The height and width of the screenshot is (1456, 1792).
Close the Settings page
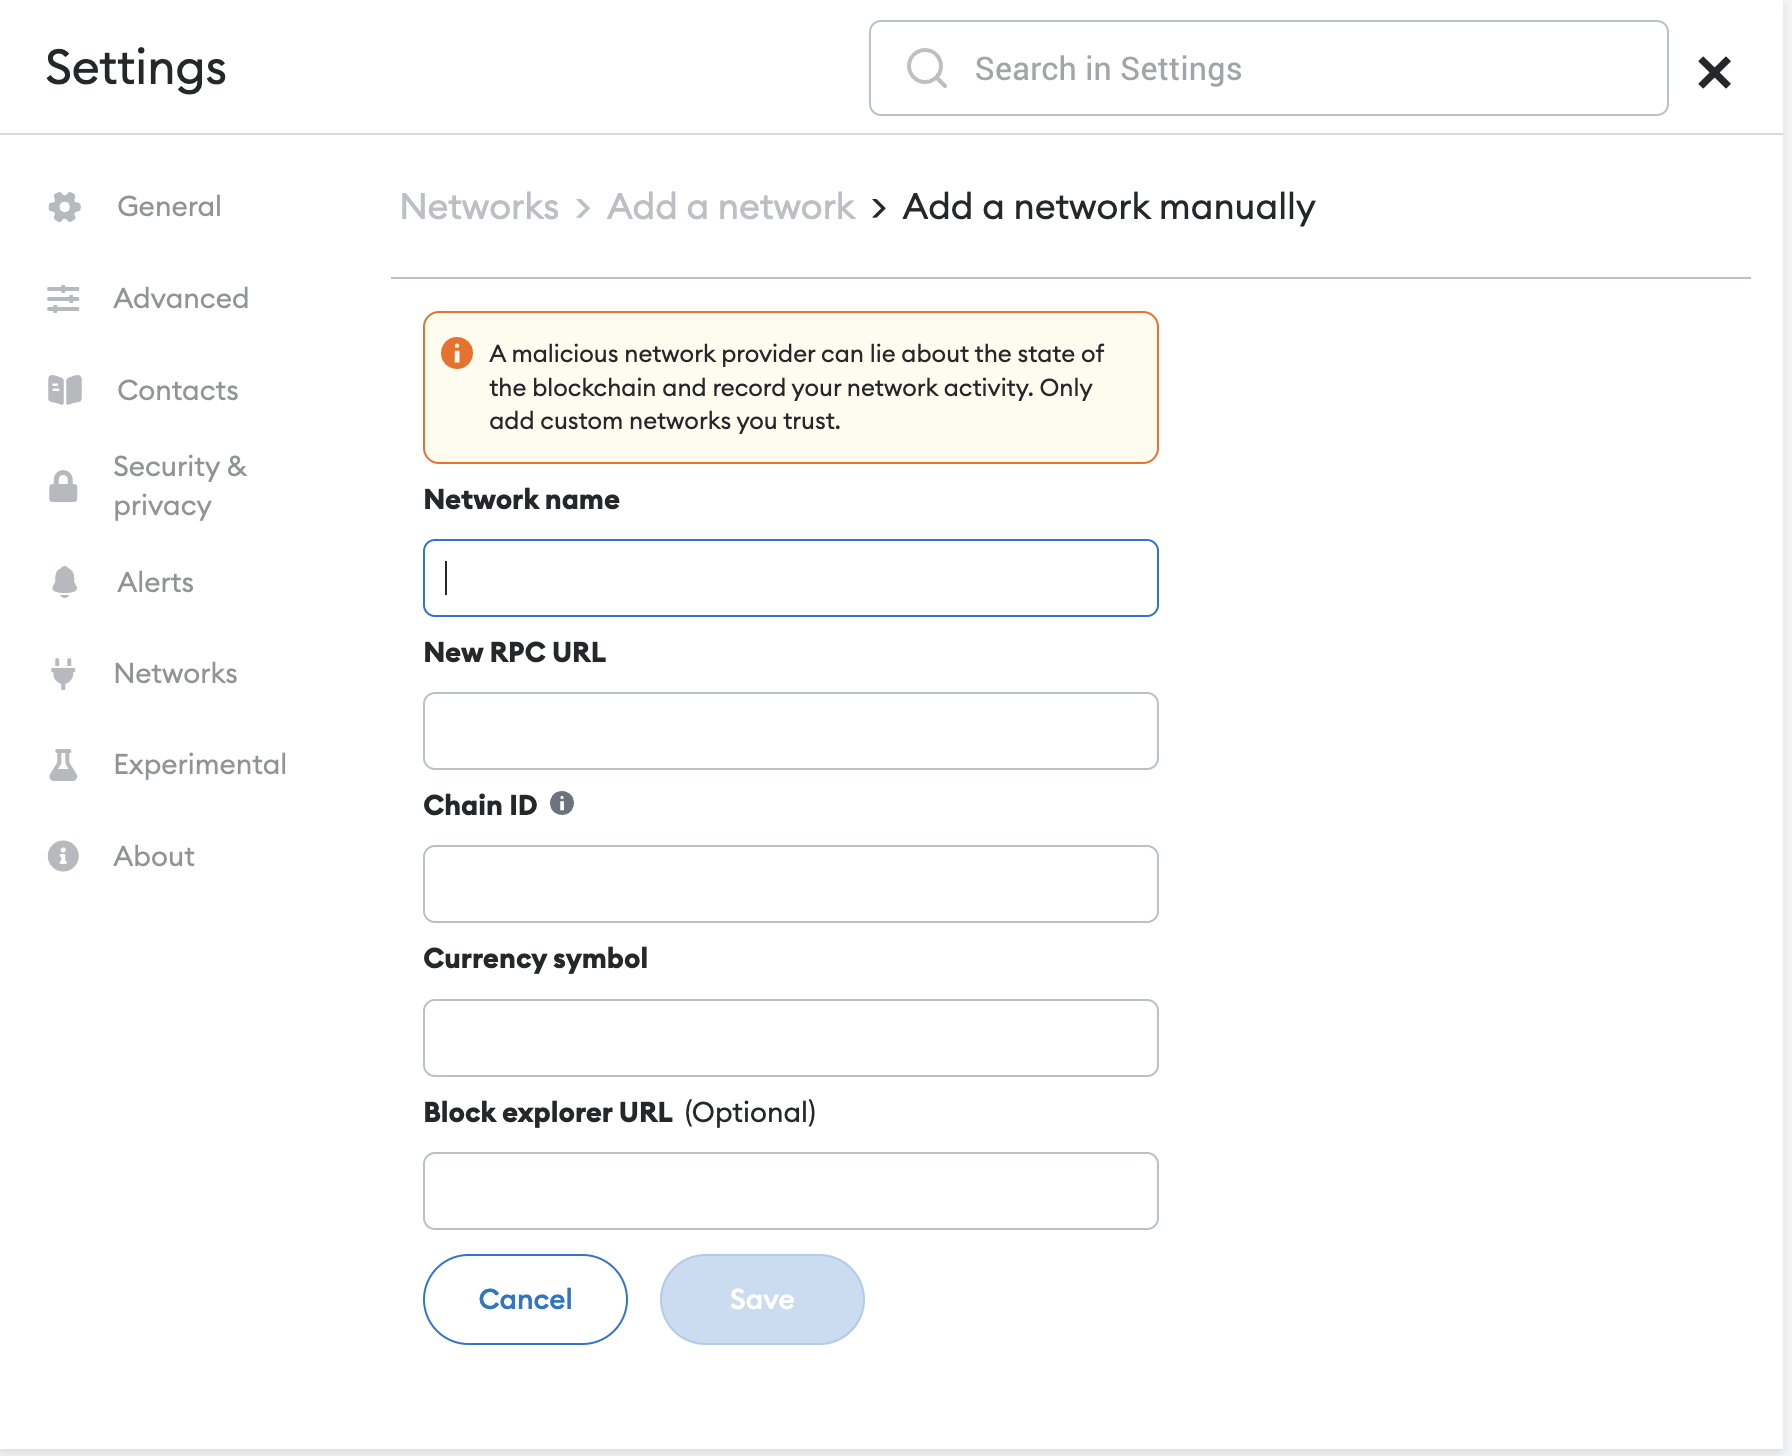(x=1714, y=72)
